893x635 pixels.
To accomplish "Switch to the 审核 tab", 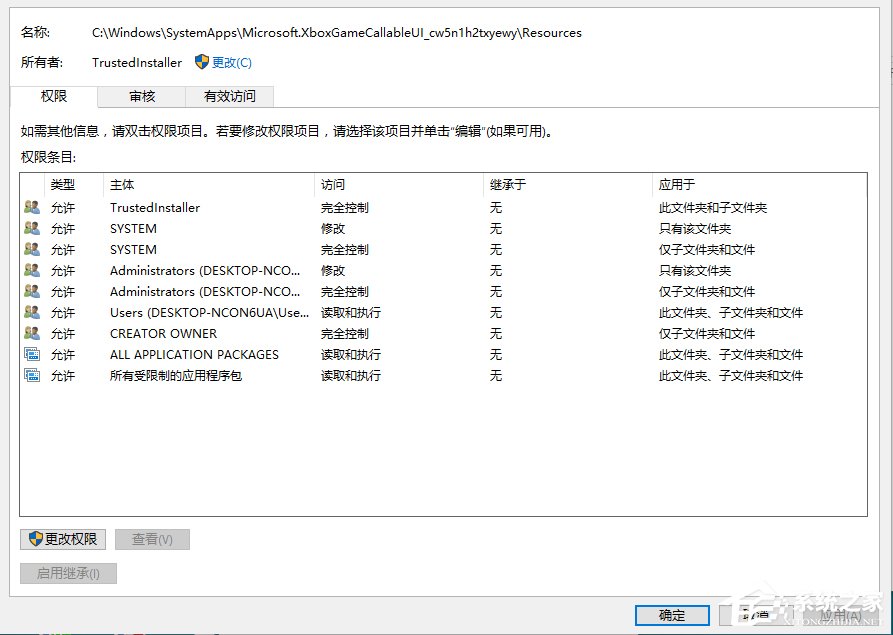I will [141, 96].
